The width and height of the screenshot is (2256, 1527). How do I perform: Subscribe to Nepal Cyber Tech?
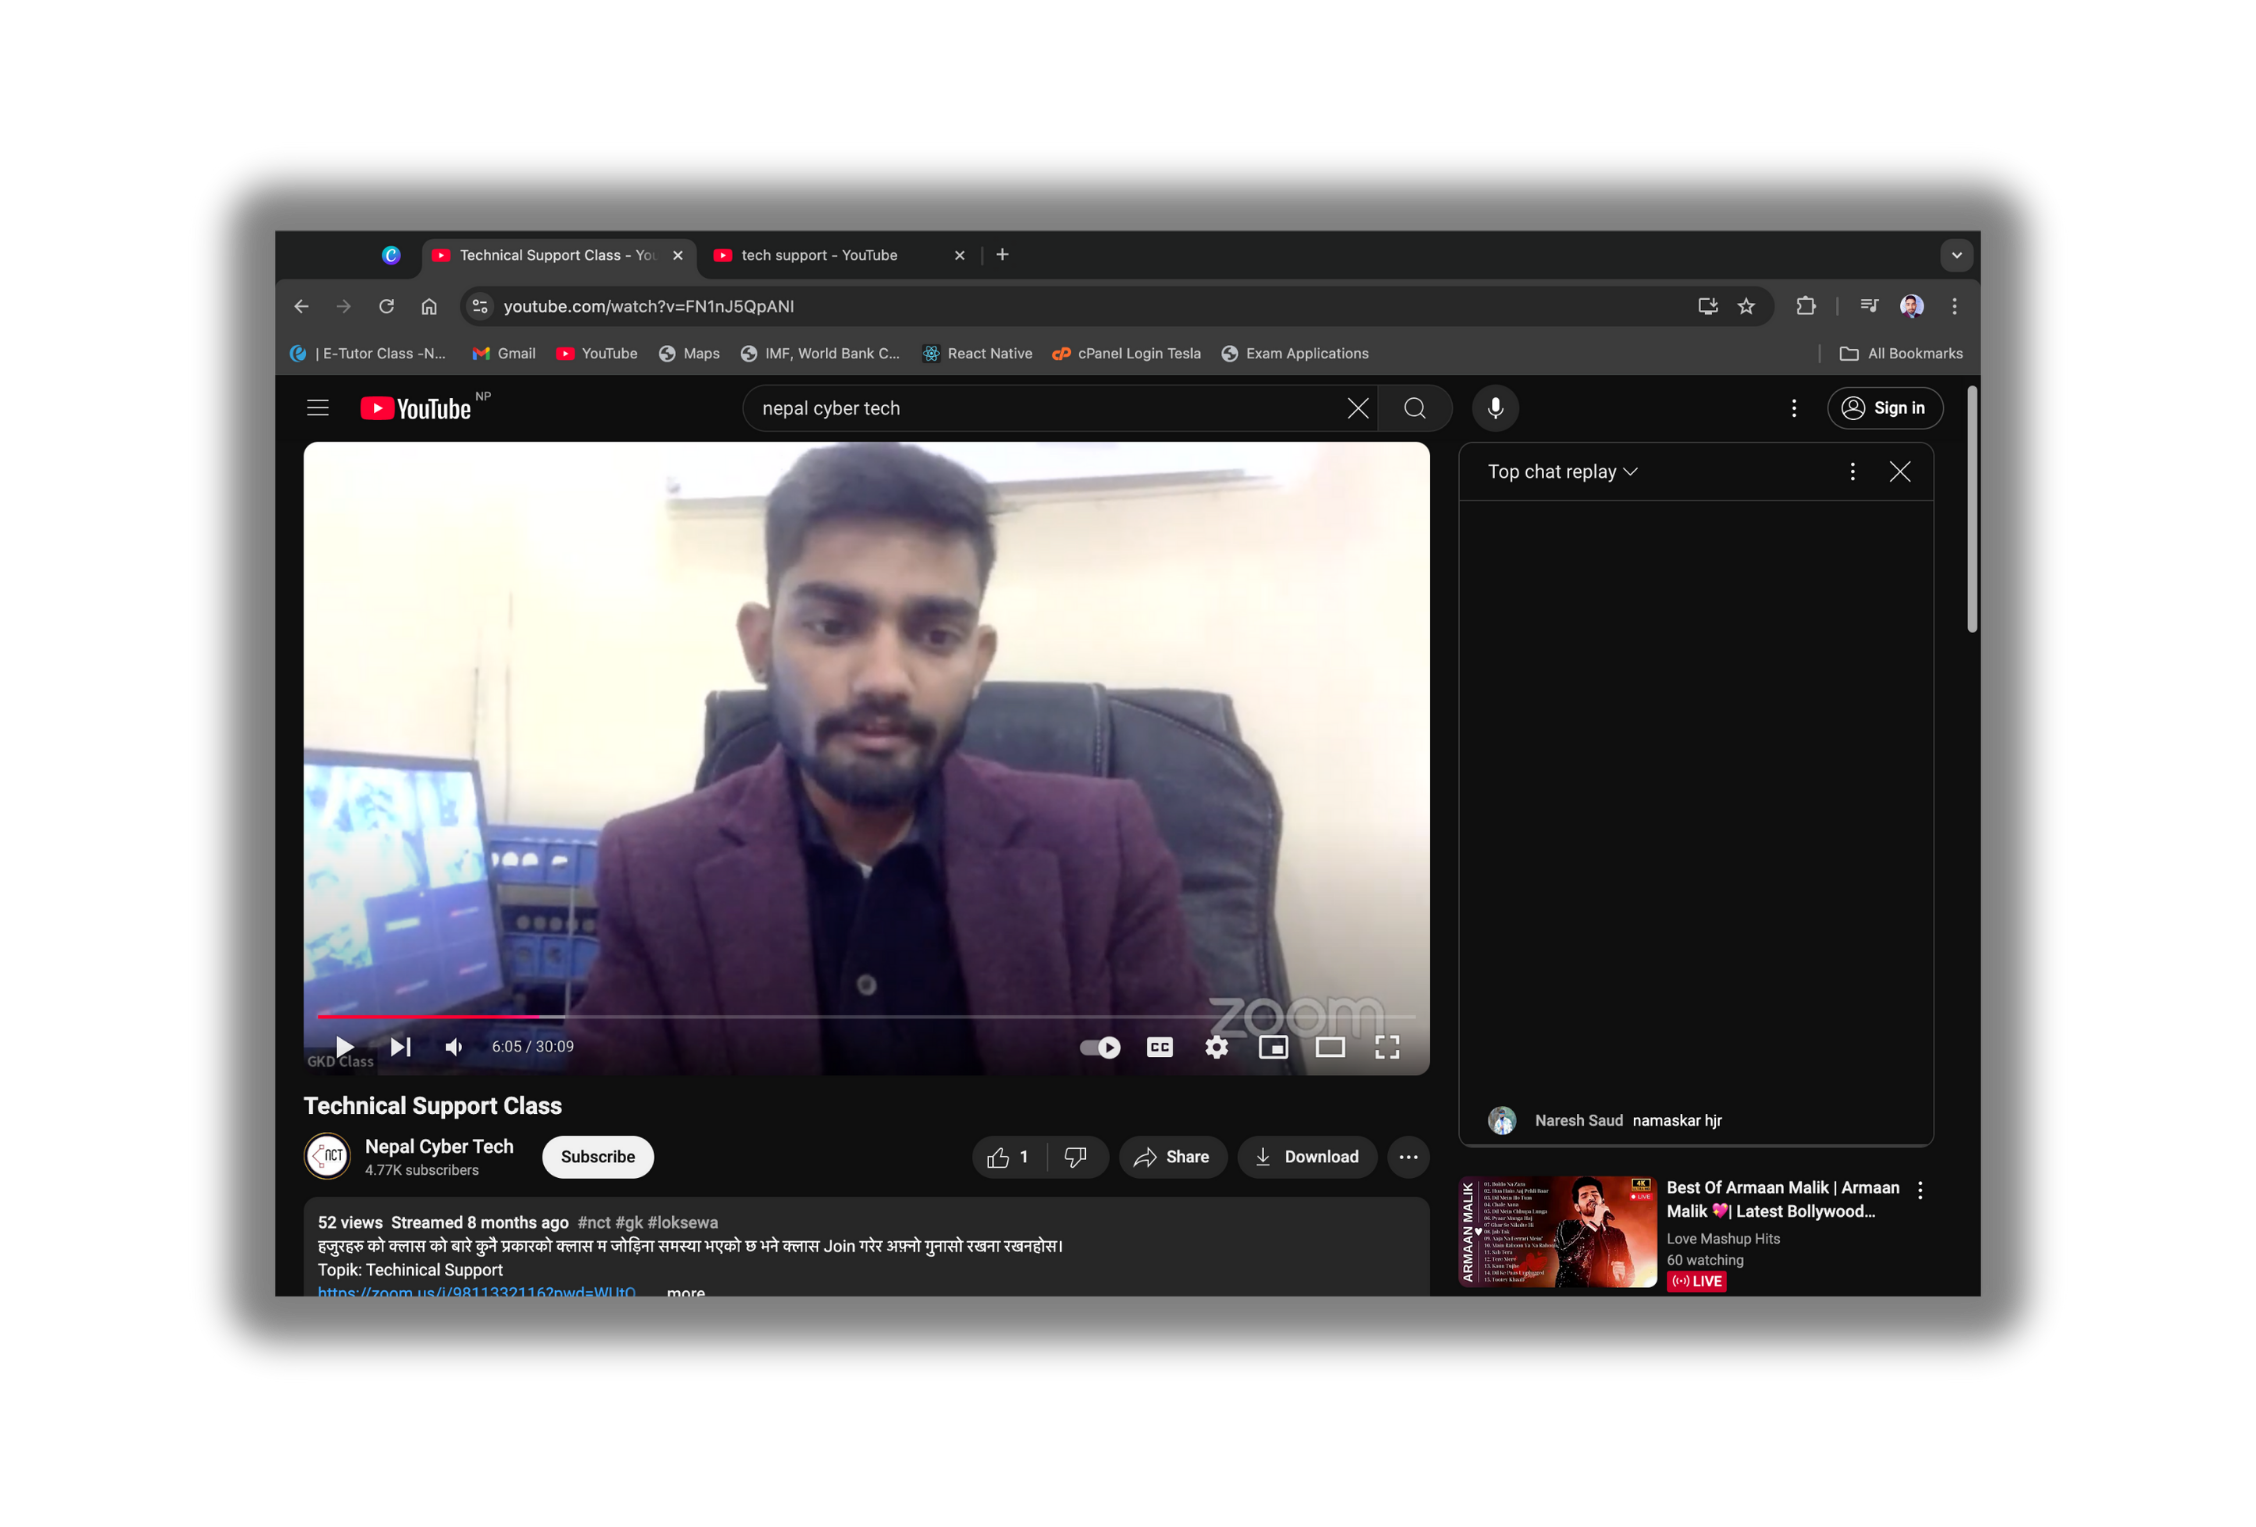[597, 1157]
